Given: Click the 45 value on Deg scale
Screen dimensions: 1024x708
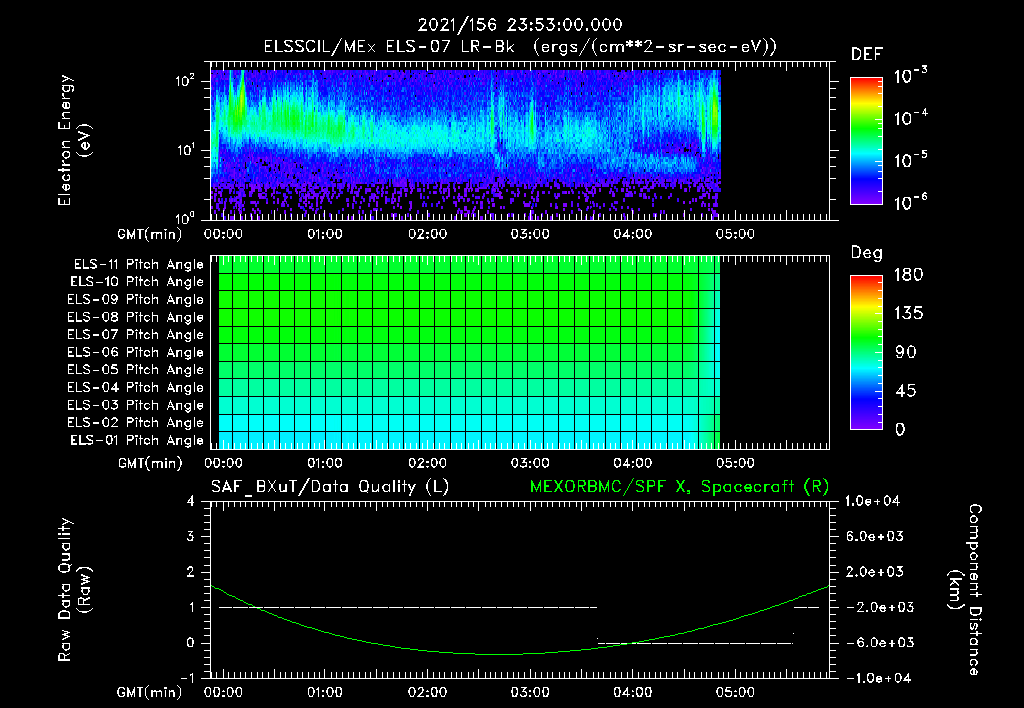Looking at the screenshot, I should point(905,391).
